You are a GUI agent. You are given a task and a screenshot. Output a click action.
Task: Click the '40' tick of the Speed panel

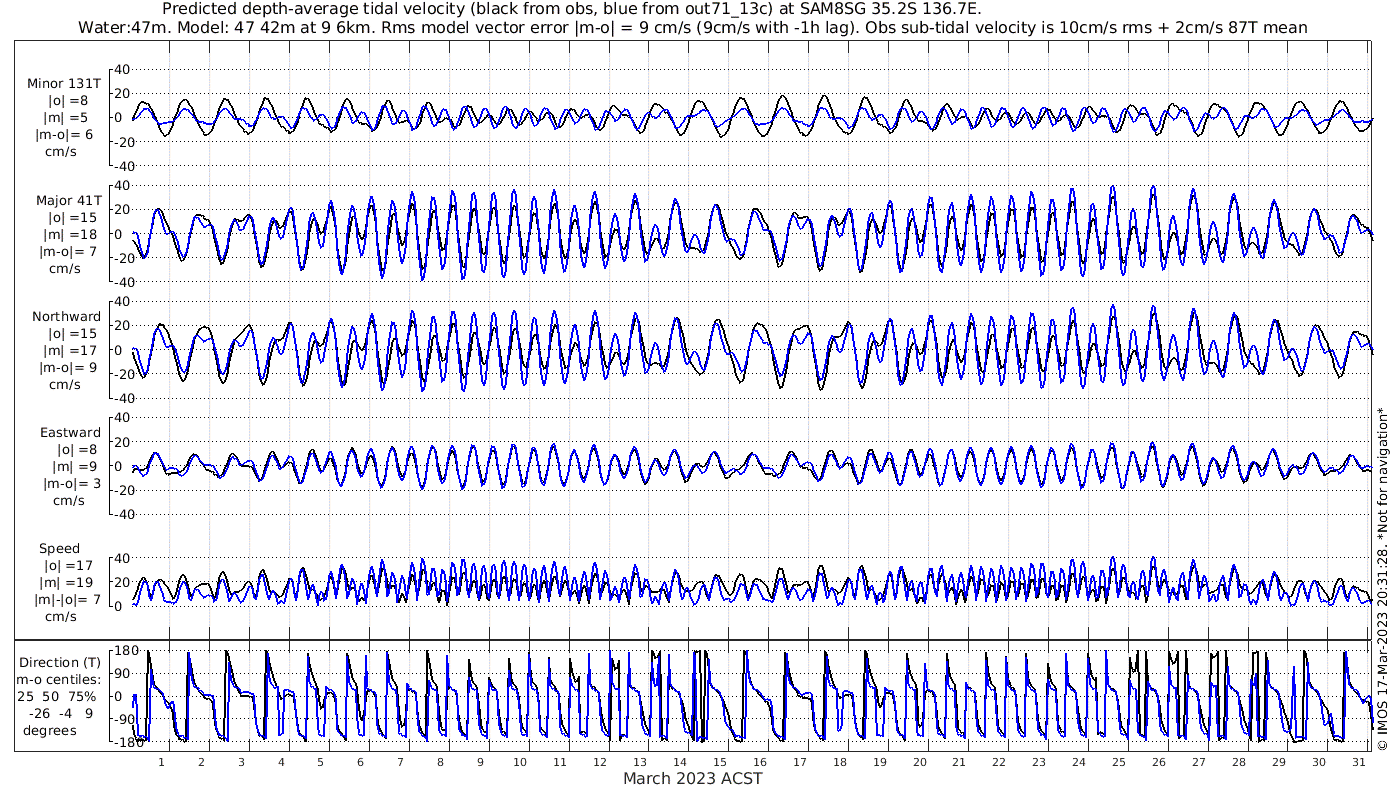tap(123, 558)
